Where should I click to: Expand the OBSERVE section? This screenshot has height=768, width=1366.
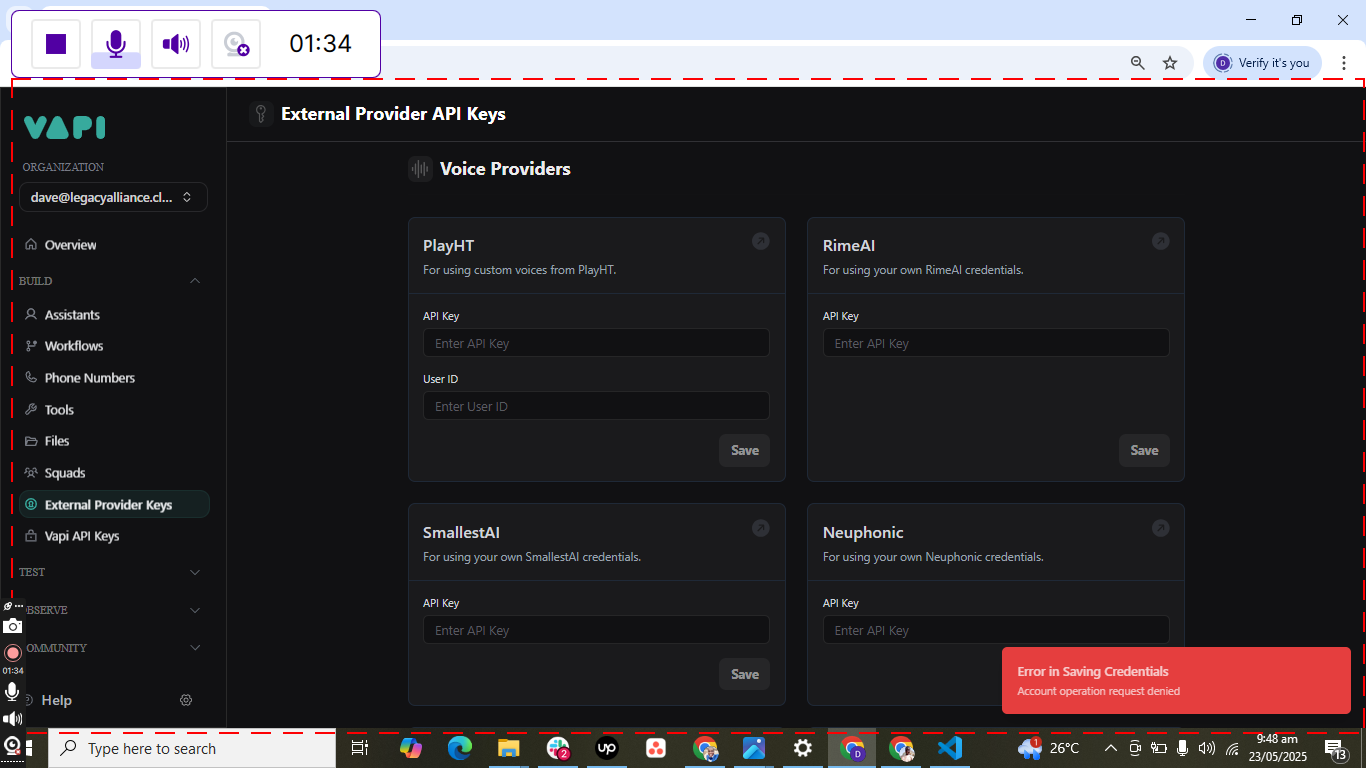[x=195, y=610]
